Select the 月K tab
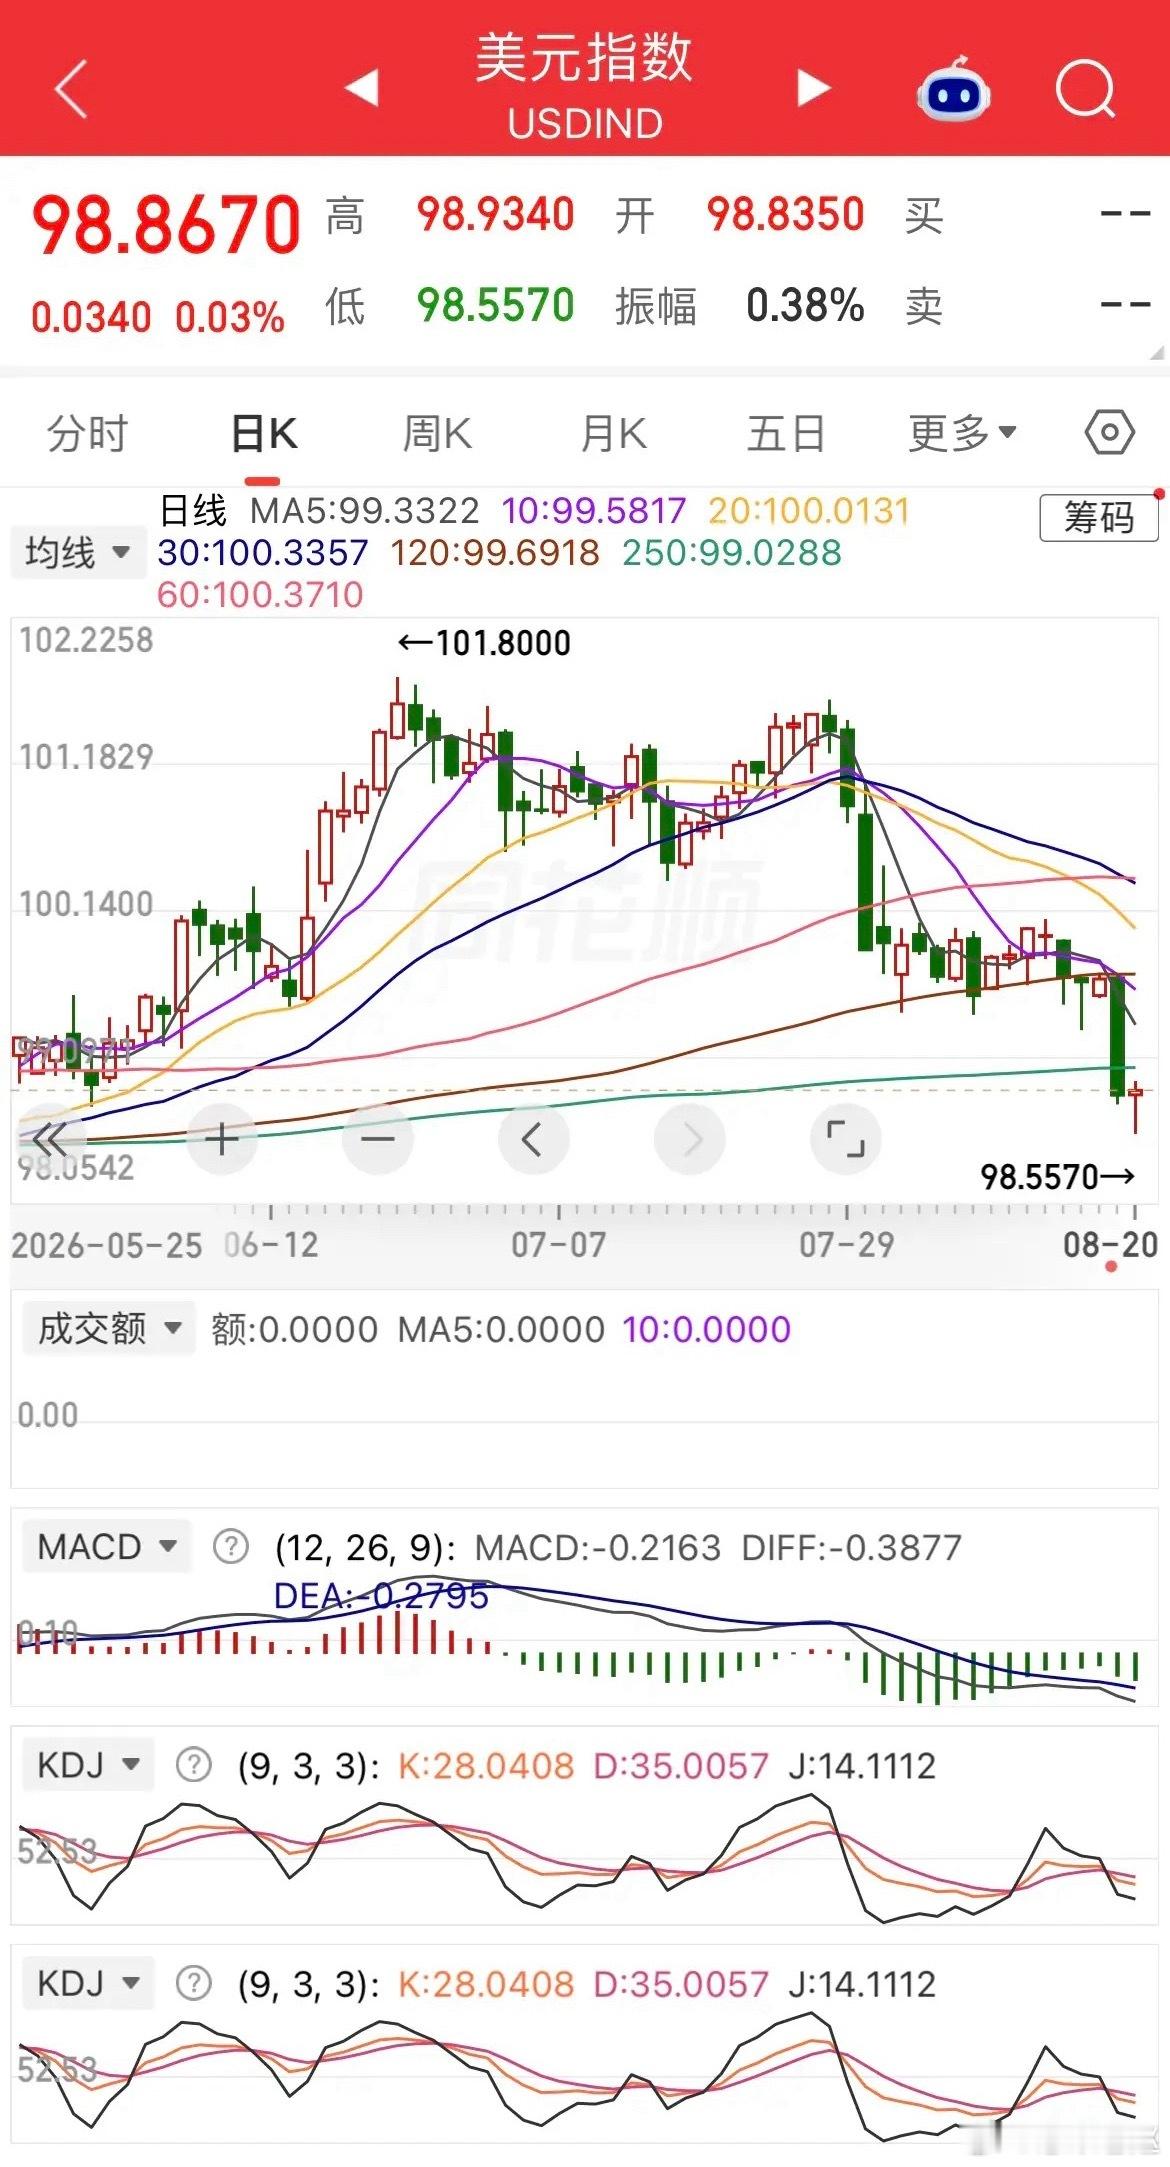1170x2167 pixels. (614, 434)
